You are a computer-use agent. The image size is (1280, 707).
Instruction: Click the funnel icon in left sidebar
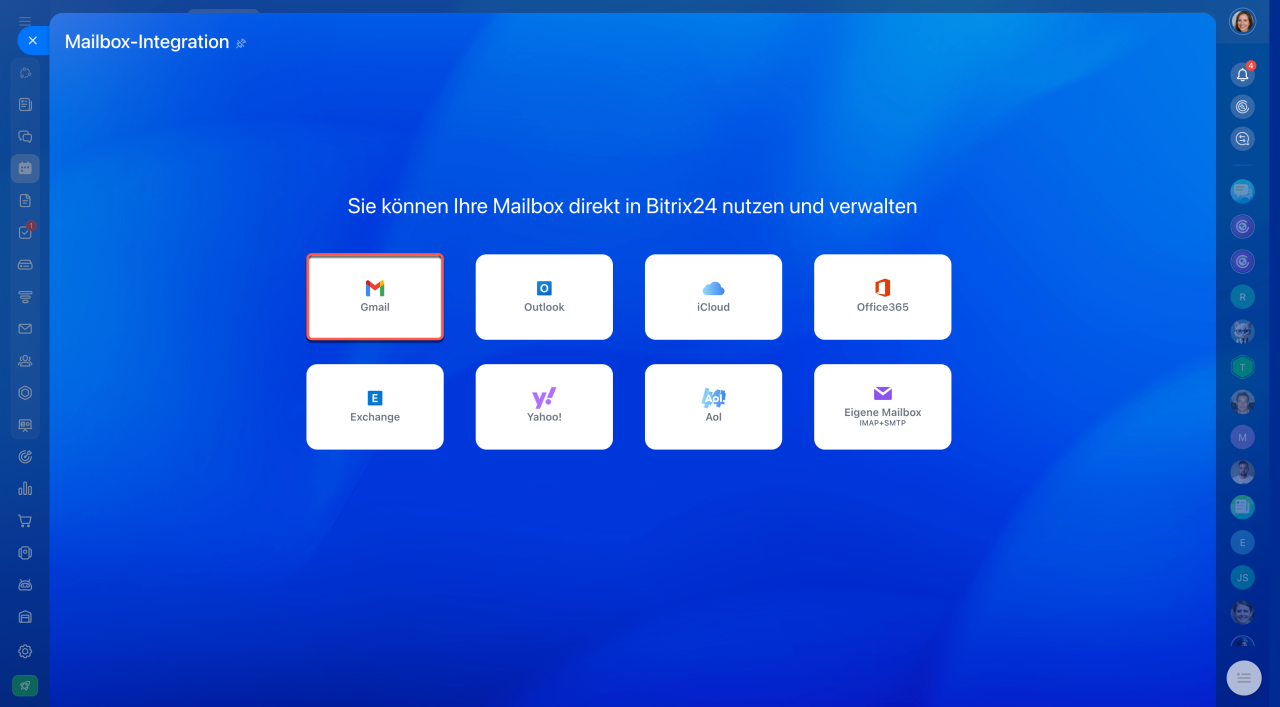point(25,297)
